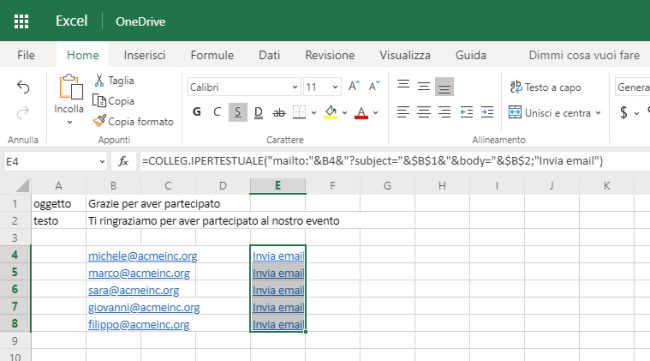
Task: Click the fx insert function icon
Action: tap(123, 161)
